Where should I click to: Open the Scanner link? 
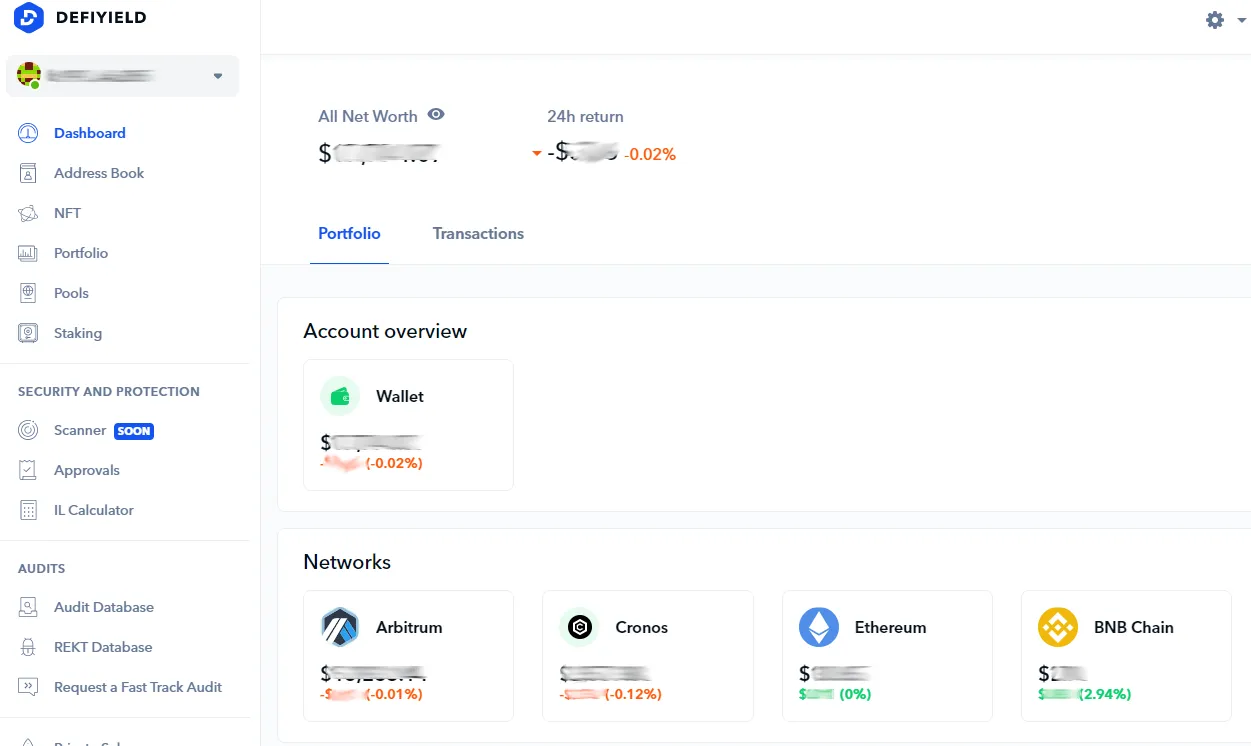tap(80, 430)
